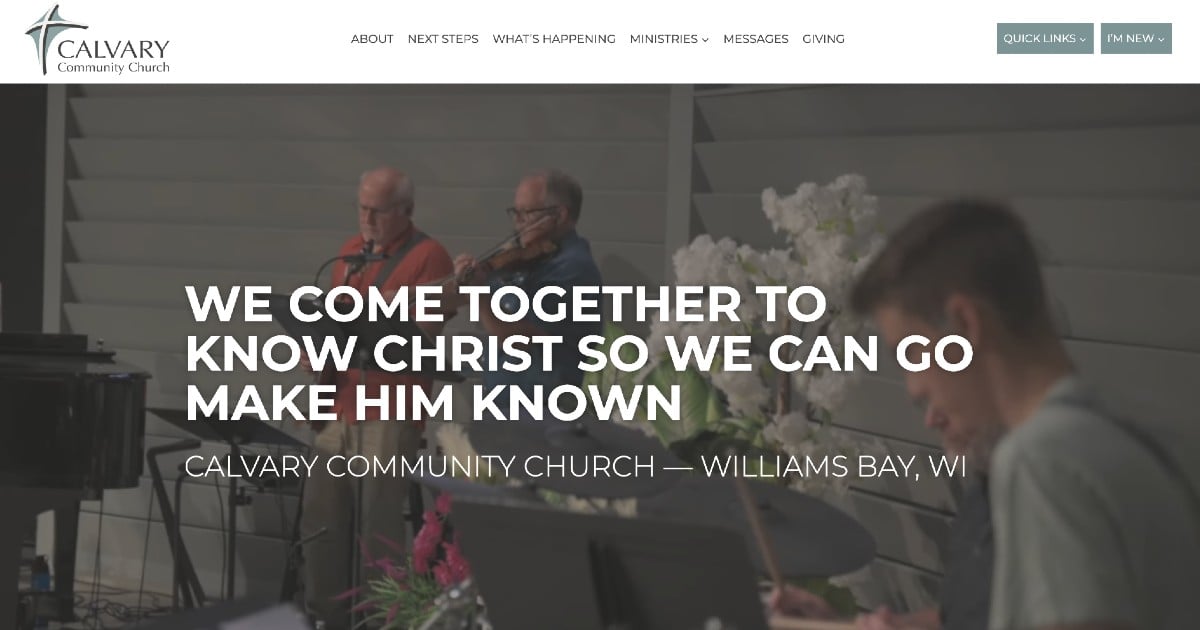Expand the Ministries chevron arrow
The image size is (1200, 630).
point(705,40)
